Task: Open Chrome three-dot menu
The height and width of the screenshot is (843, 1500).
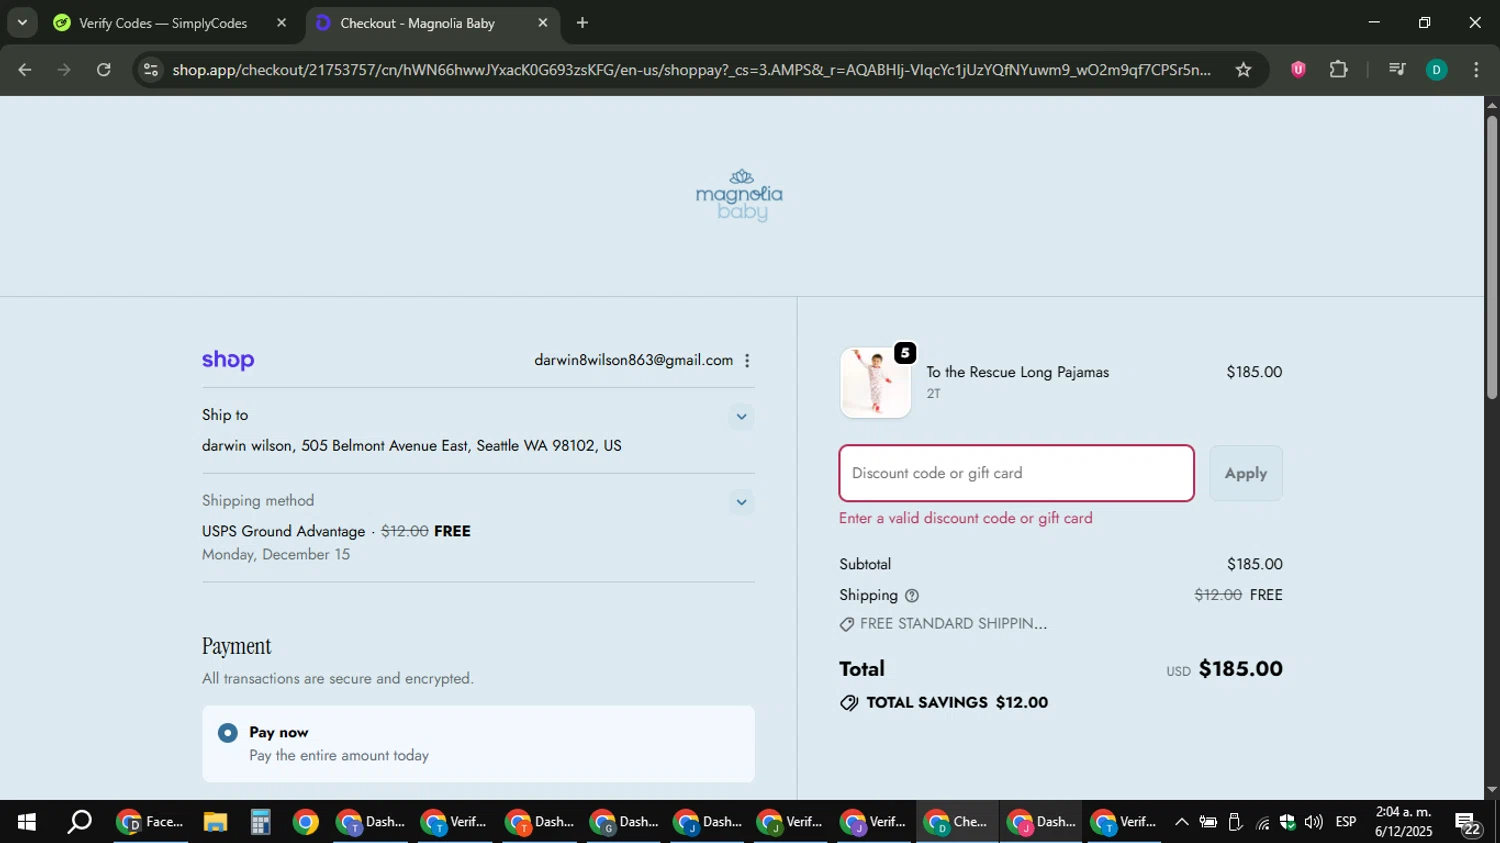Action: click(1476, 70)
